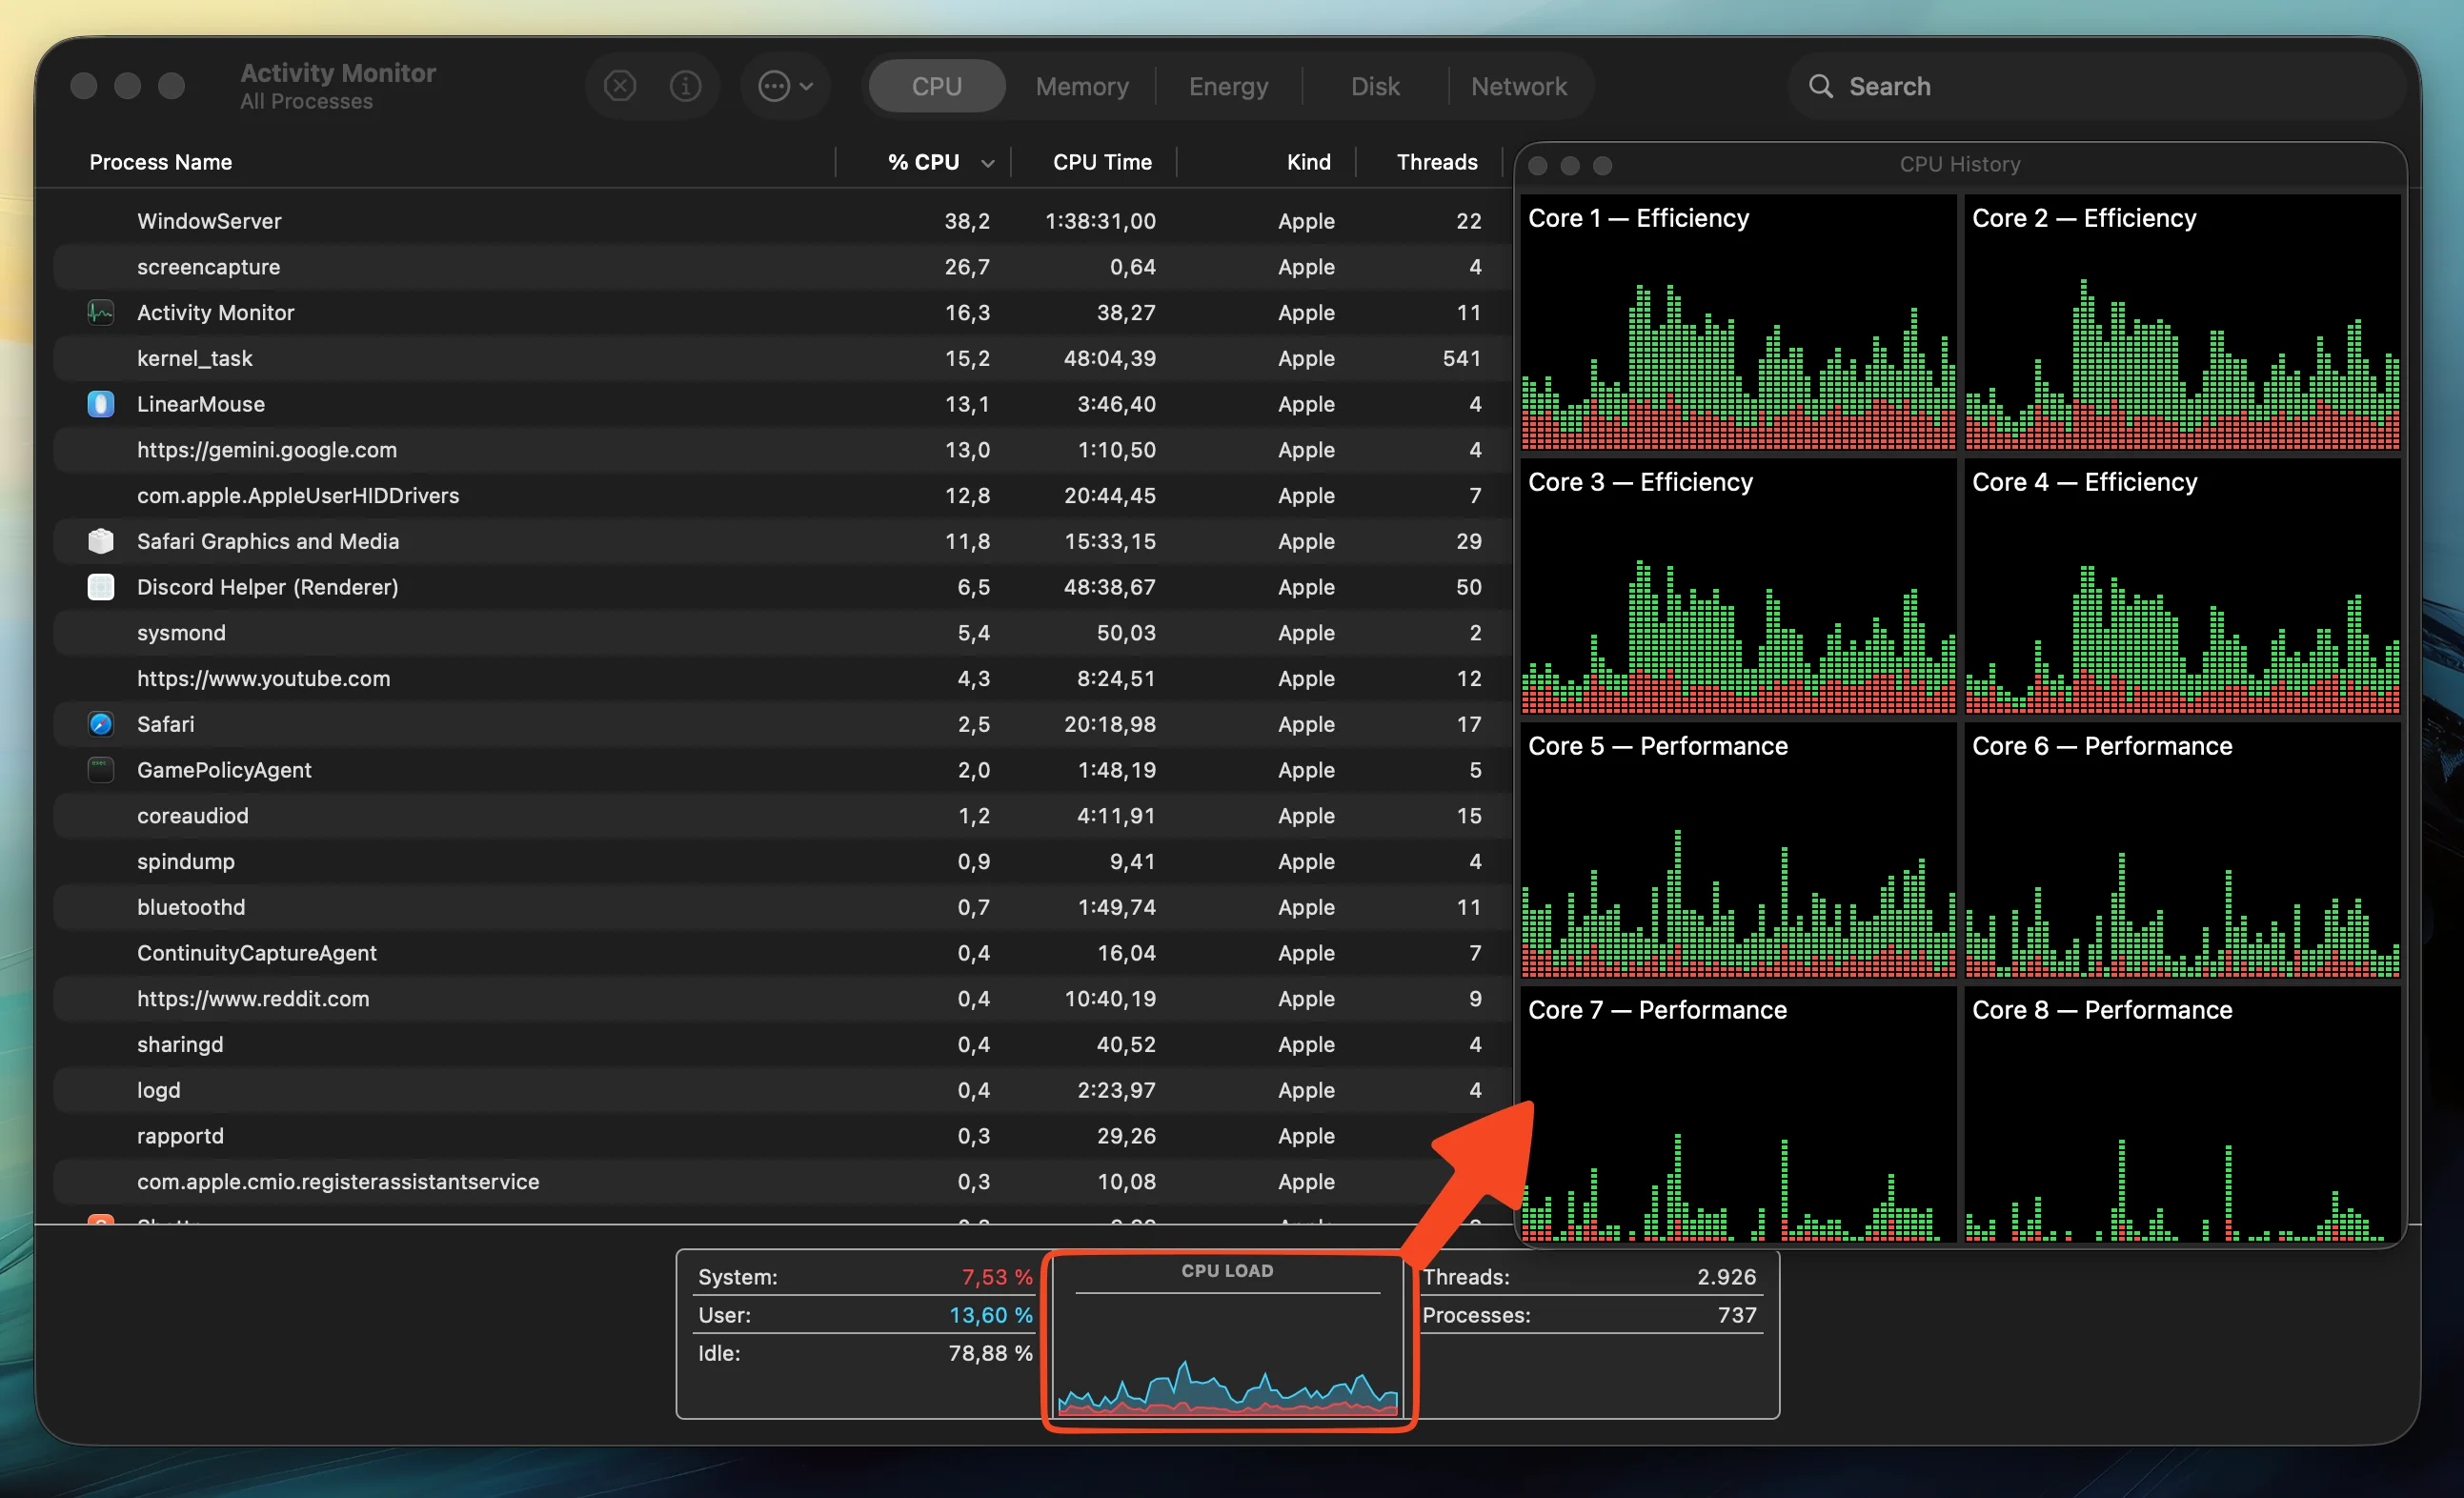The height and width of the screenshot is (1498, 2464).
Task: Click the CPU History window title
Action: pyautogui.click(x=1960, y=164)
